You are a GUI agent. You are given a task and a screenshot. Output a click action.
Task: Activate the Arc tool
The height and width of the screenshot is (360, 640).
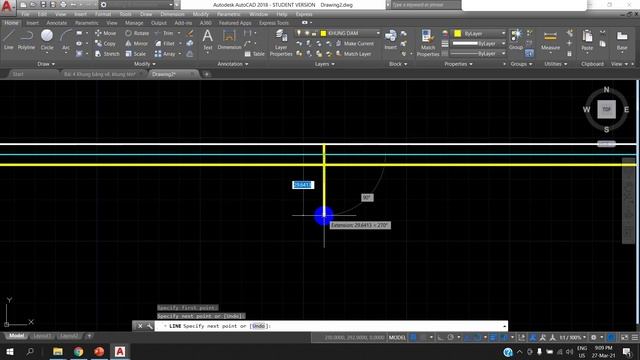pyautogui.click(x=66, y=40)
